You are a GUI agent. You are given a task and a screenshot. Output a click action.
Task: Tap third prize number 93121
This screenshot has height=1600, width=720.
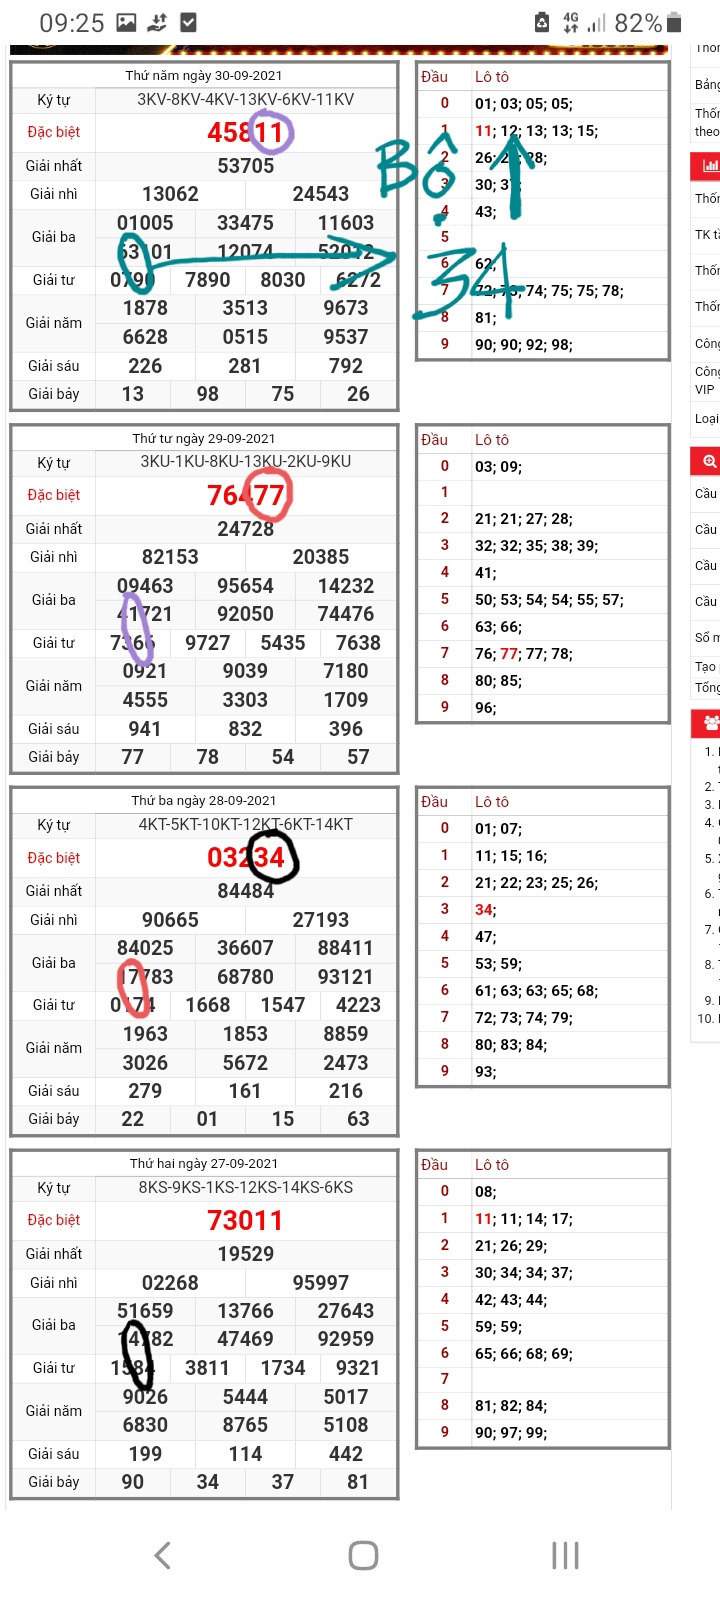(x=346, y=977)
